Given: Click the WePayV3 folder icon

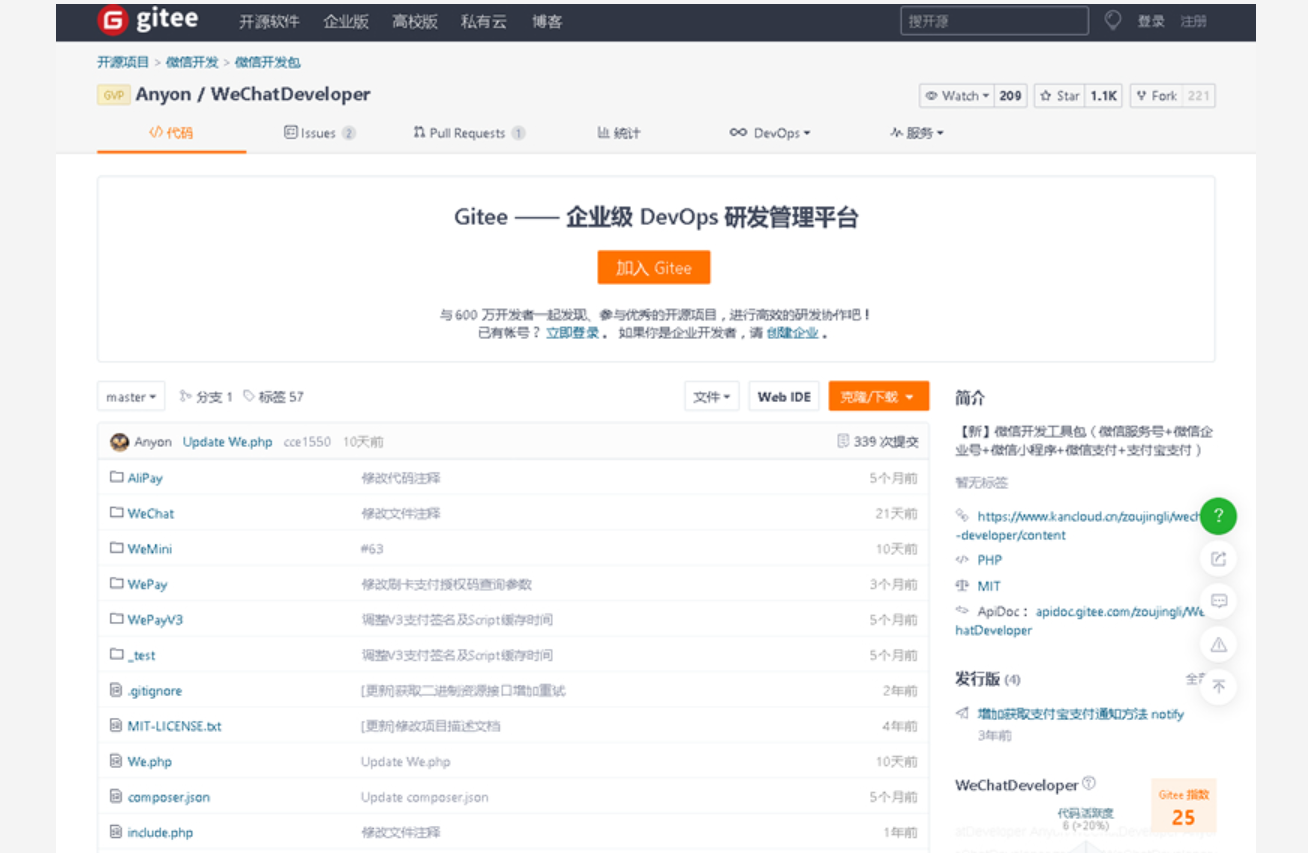Looking at the screenshot, I should (116, 619).
